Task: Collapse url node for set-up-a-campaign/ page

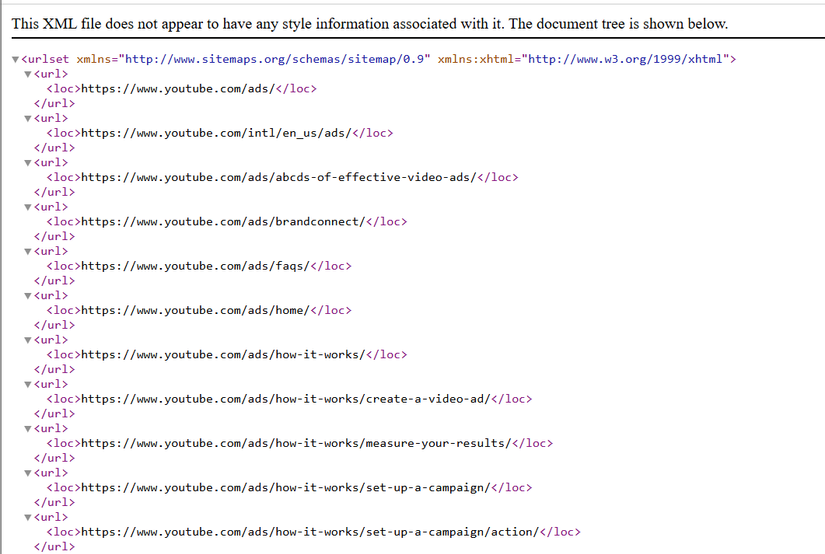Action: click(28, 473)
